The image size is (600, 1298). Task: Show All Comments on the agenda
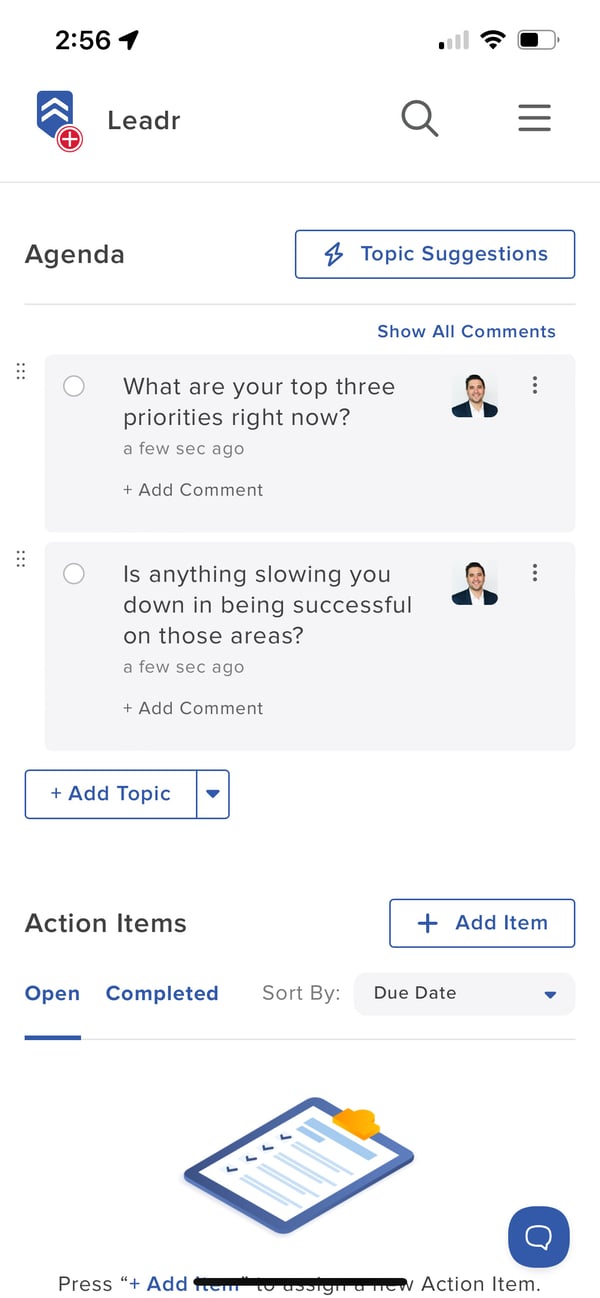click(466, 331)
